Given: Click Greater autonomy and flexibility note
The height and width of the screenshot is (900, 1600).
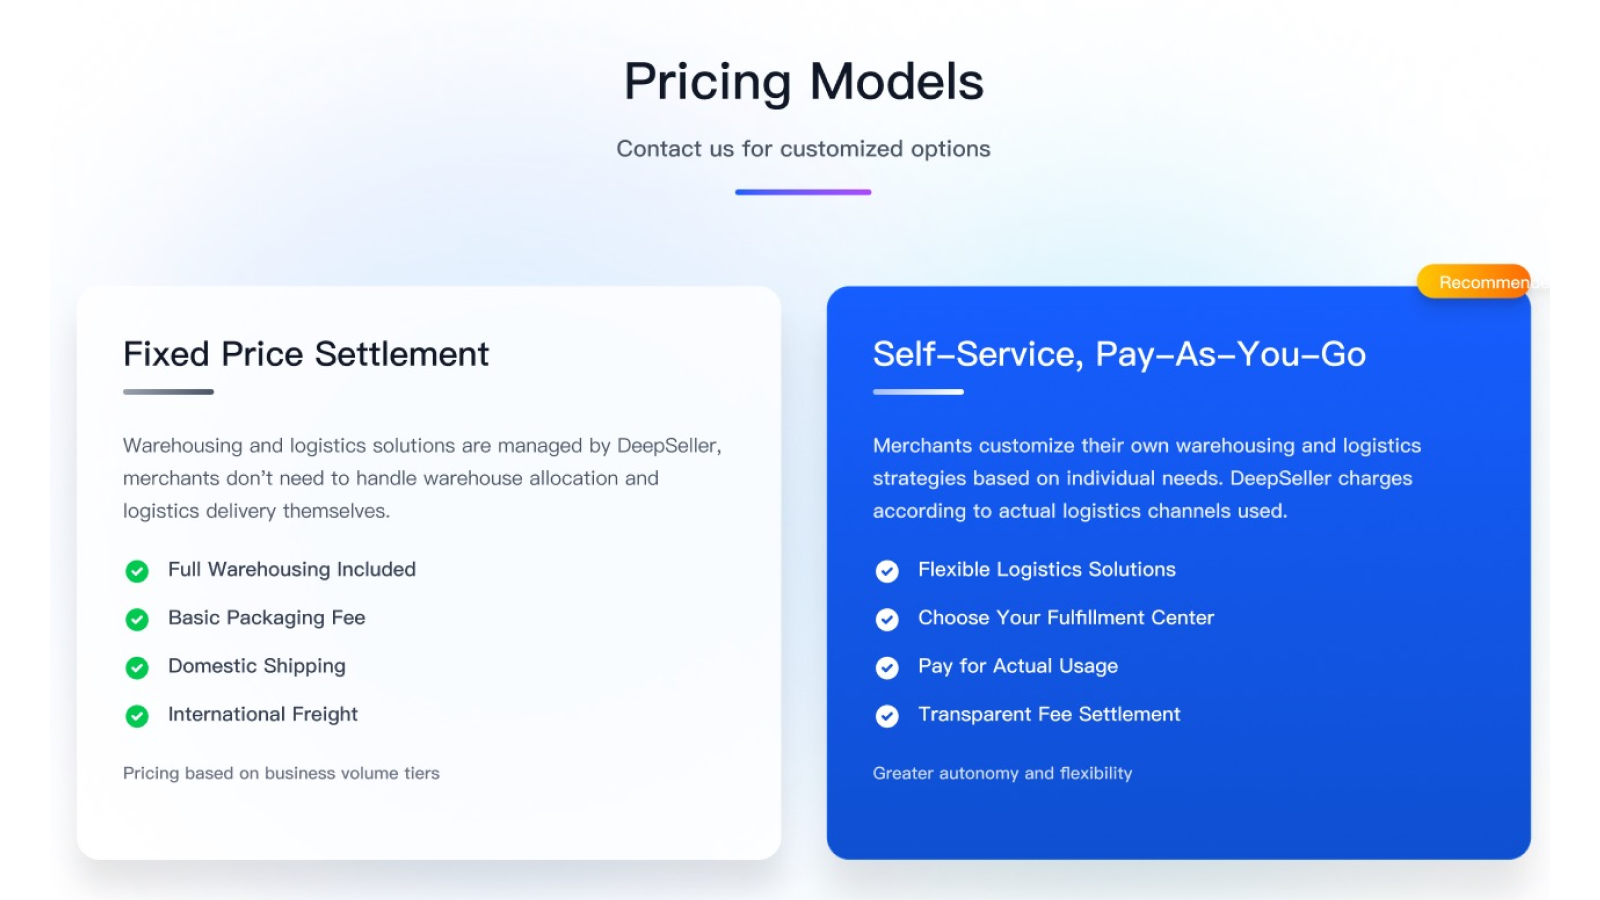Looking at the screenshot, I should point(1002,773).
